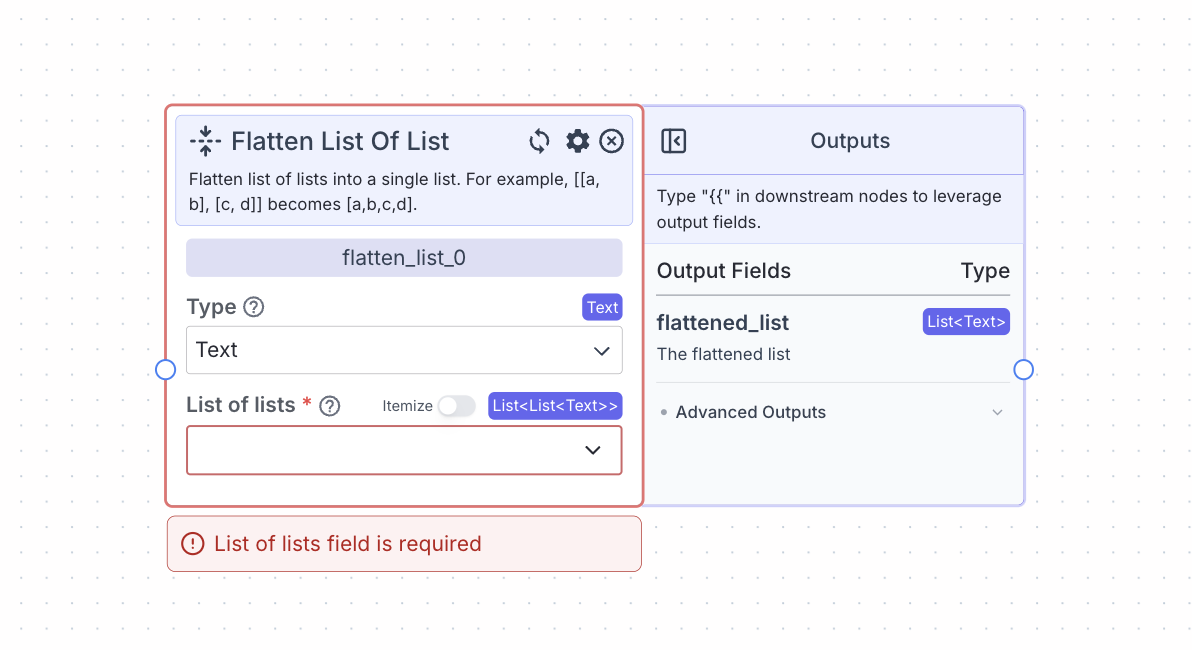Click the help icon beside List of lists
This screenshot has width=1192, height=650.
coord(330,406)
